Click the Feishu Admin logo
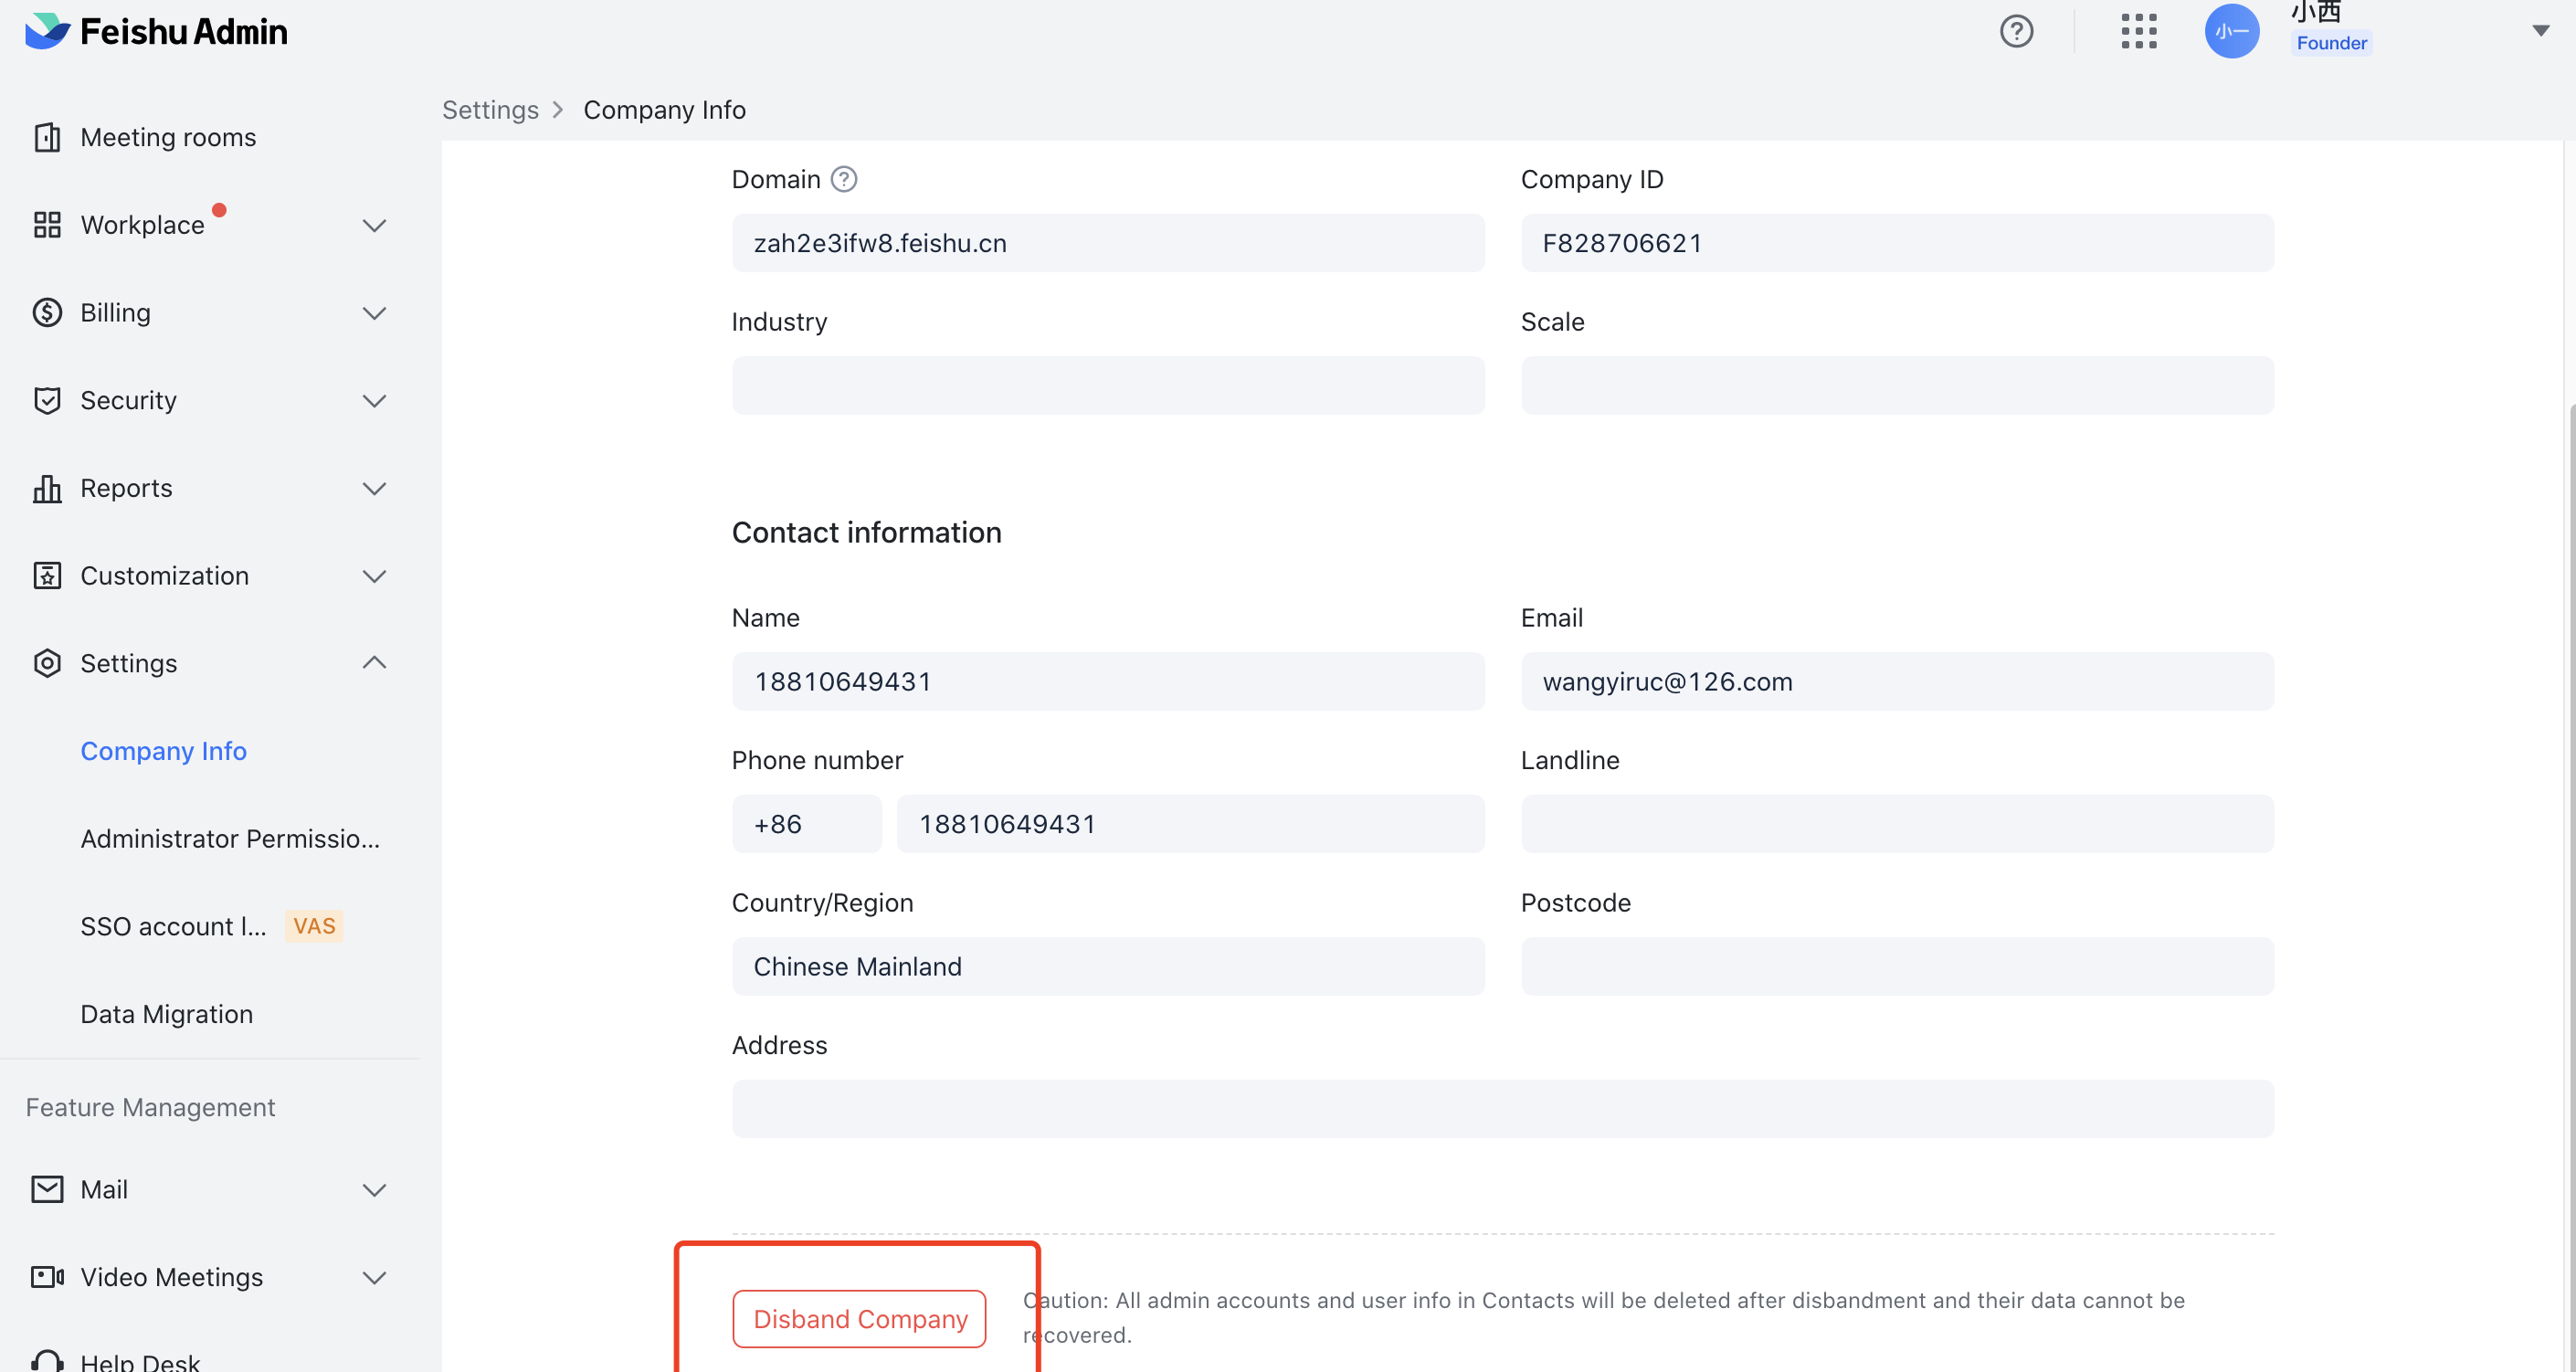2576x1372 pixels. tap(155, 30)
